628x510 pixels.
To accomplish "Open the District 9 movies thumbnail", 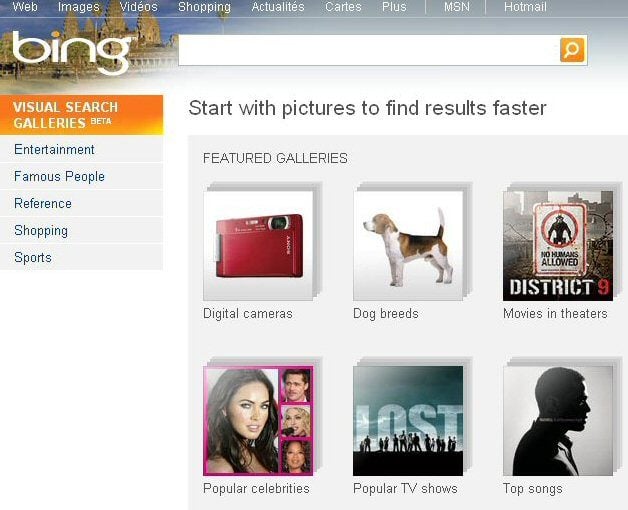I will coord(558,246).
